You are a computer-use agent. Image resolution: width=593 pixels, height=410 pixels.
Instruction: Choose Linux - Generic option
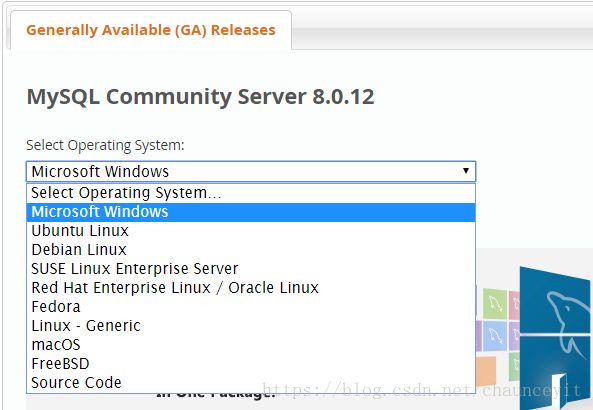(251, 326)
